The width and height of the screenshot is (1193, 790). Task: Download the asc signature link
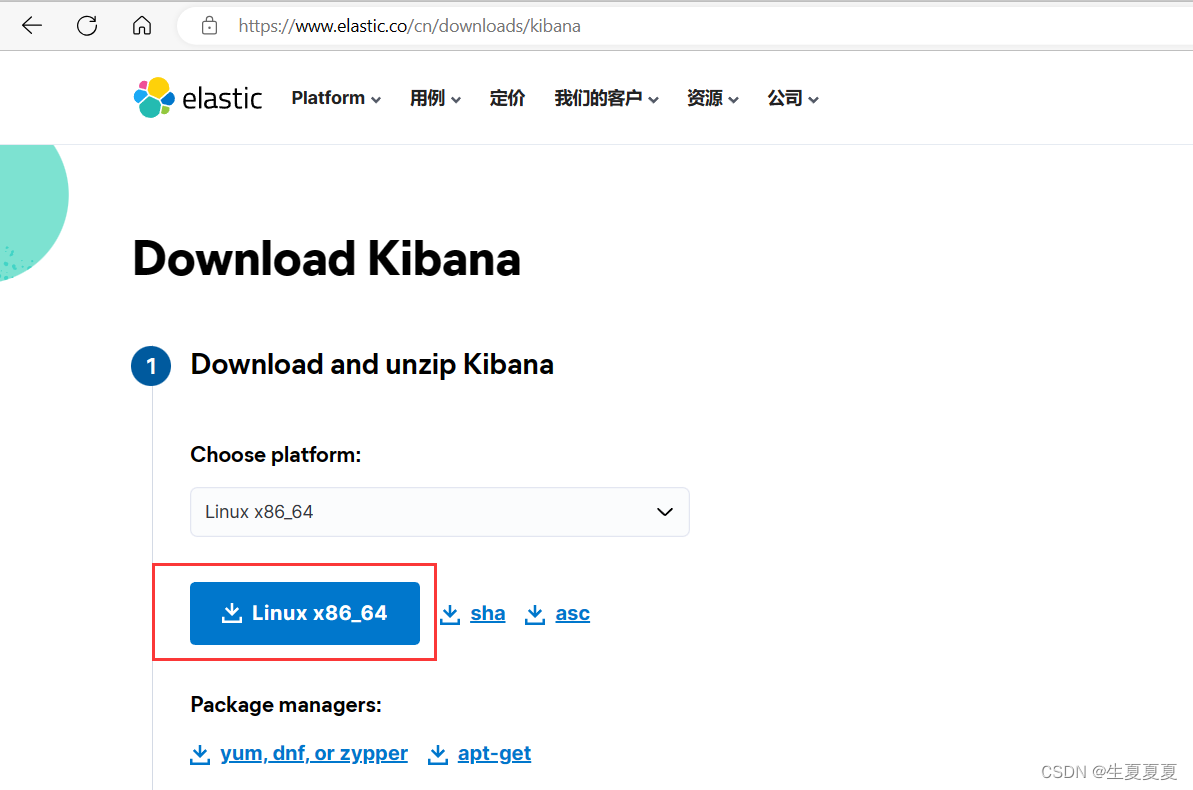(x=573, y=613)
